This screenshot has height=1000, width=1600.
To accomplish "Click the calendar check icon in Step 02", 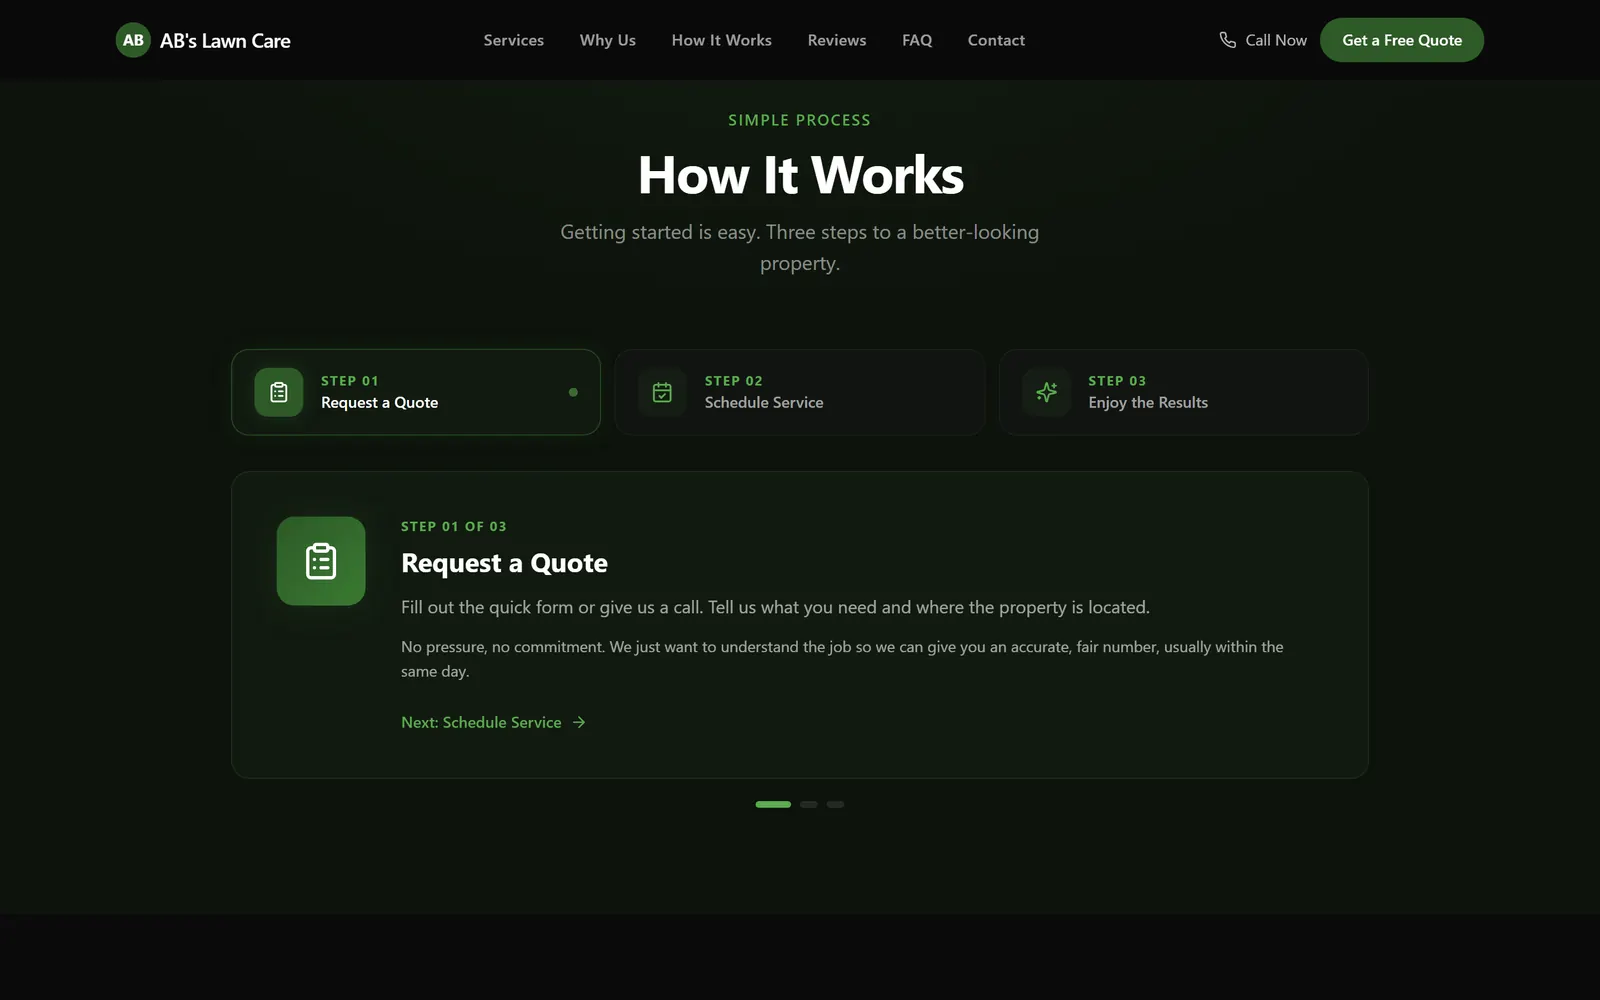I will 662,392.
